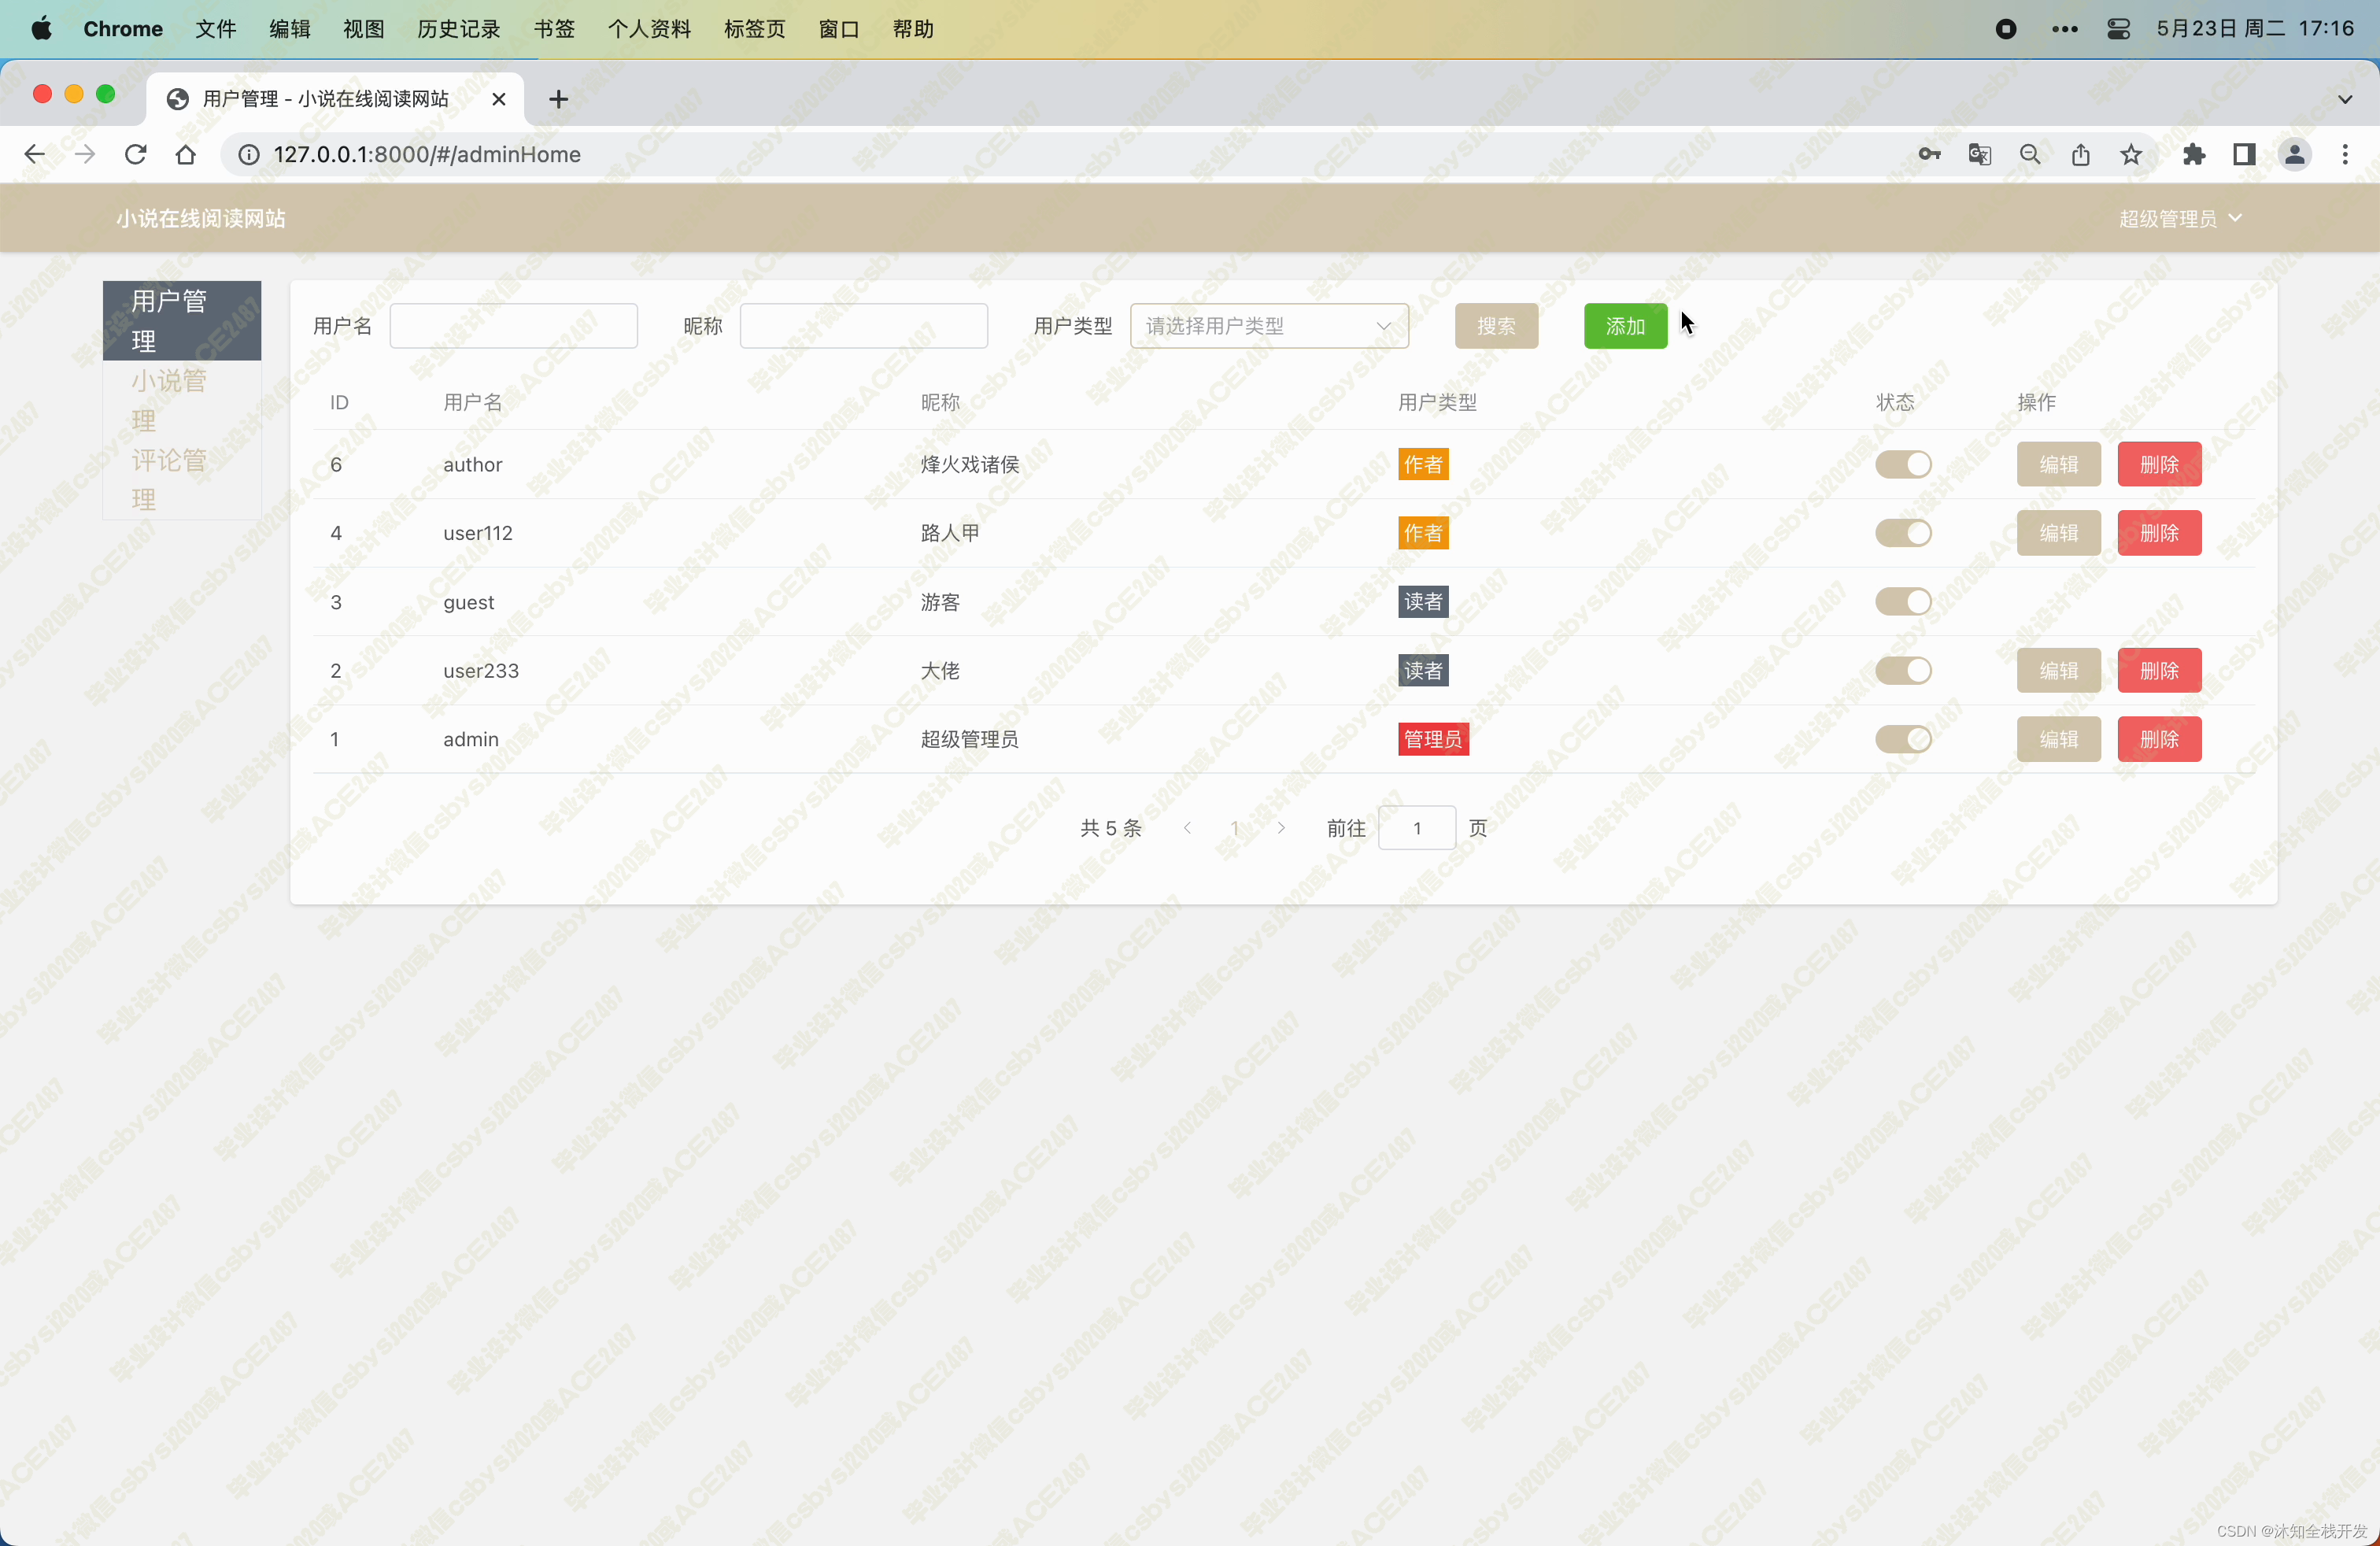Delete the user233 row
The height and width of the screenshot is (1546, 2380).
2158,671
